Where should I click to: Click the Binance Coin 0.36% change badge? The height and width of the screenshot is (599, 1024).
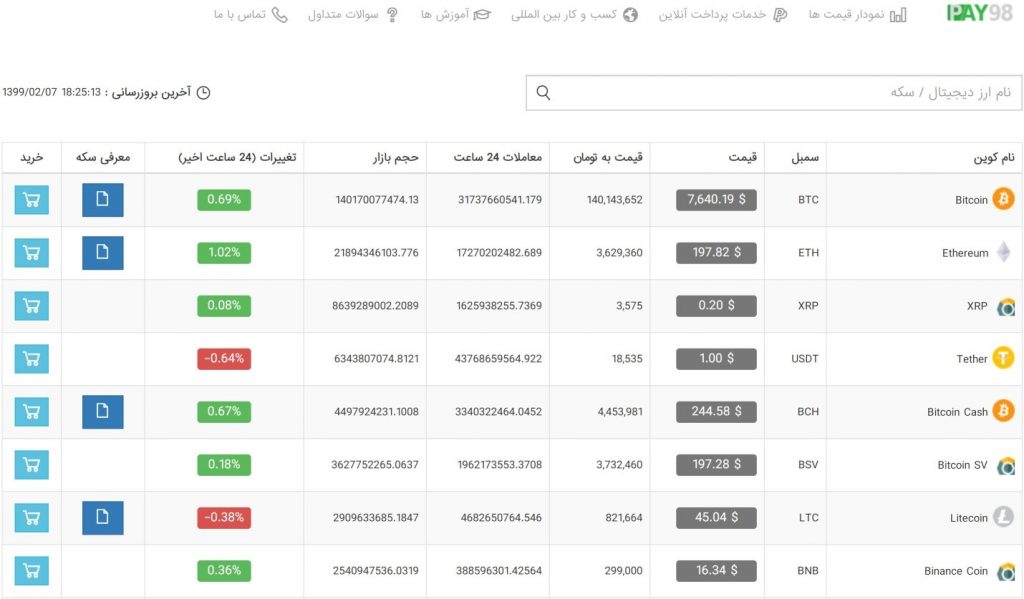tap(224, 570)
